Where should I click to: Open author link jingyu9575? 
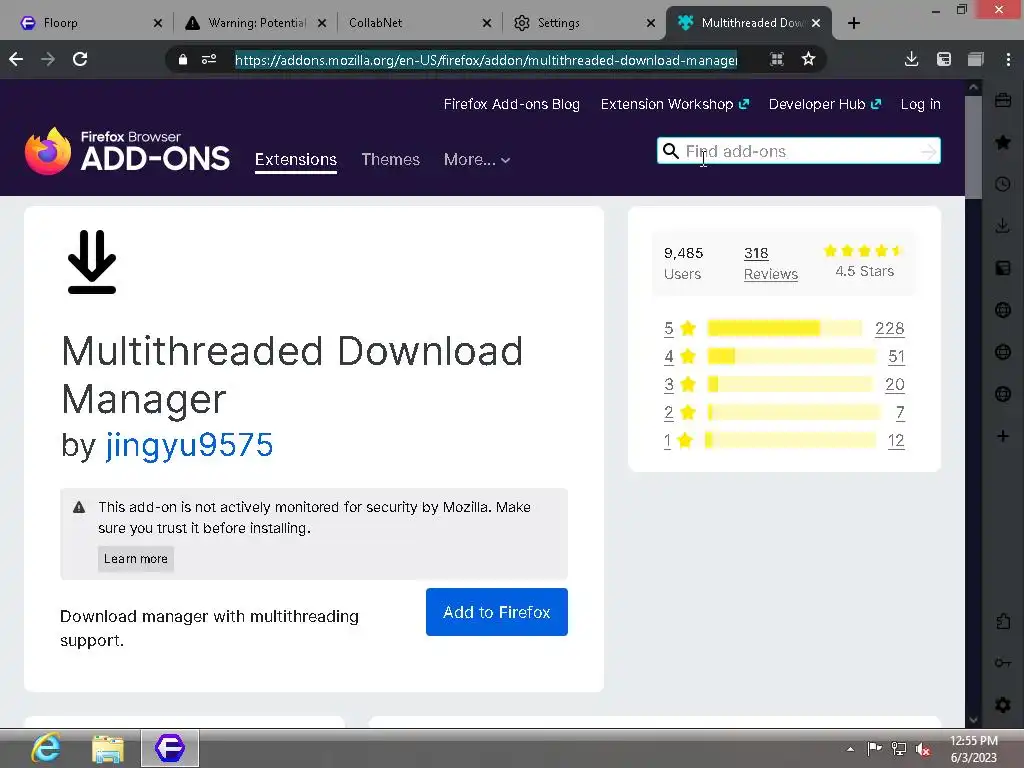coord(189,445)
